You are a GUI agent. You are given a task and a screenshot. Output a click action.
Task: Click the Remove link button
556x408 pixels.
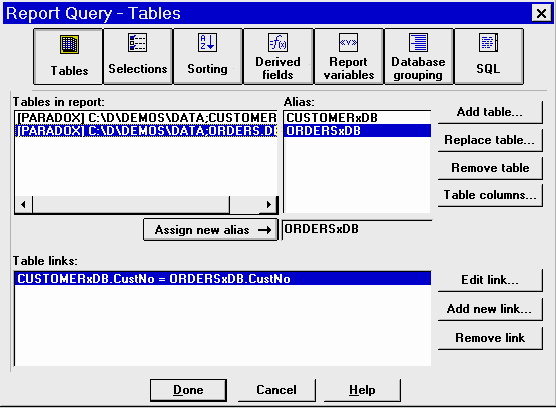490,338
